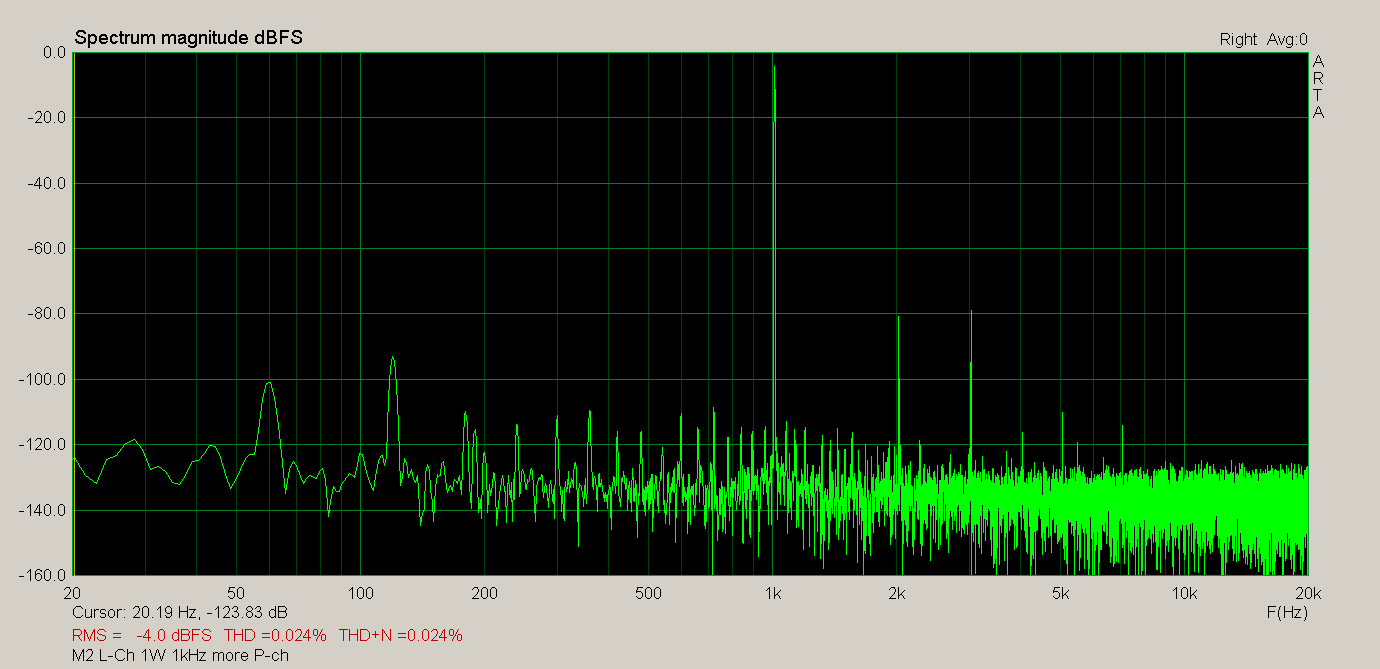Click the 1k frequency axis label
The image size is (1380, 669).
pyautogui.click(x=772, y=593)
